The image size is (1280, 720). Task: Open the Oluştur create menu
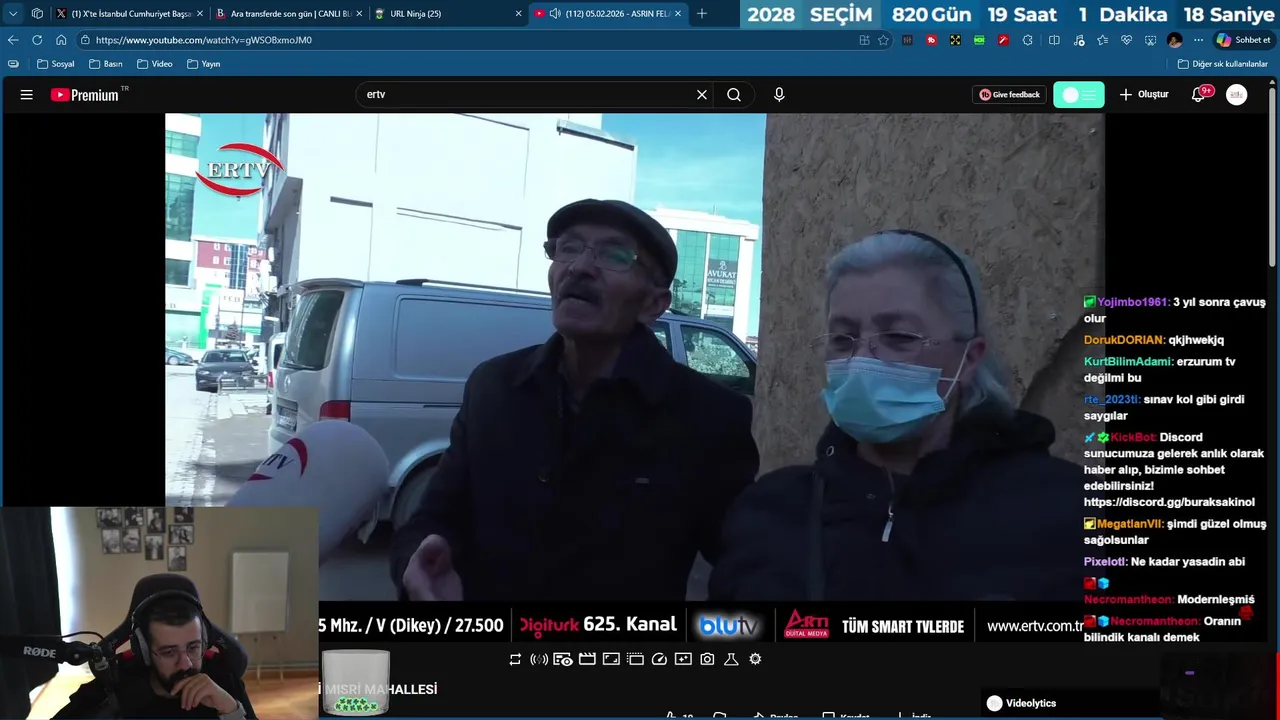(1144, 95)
